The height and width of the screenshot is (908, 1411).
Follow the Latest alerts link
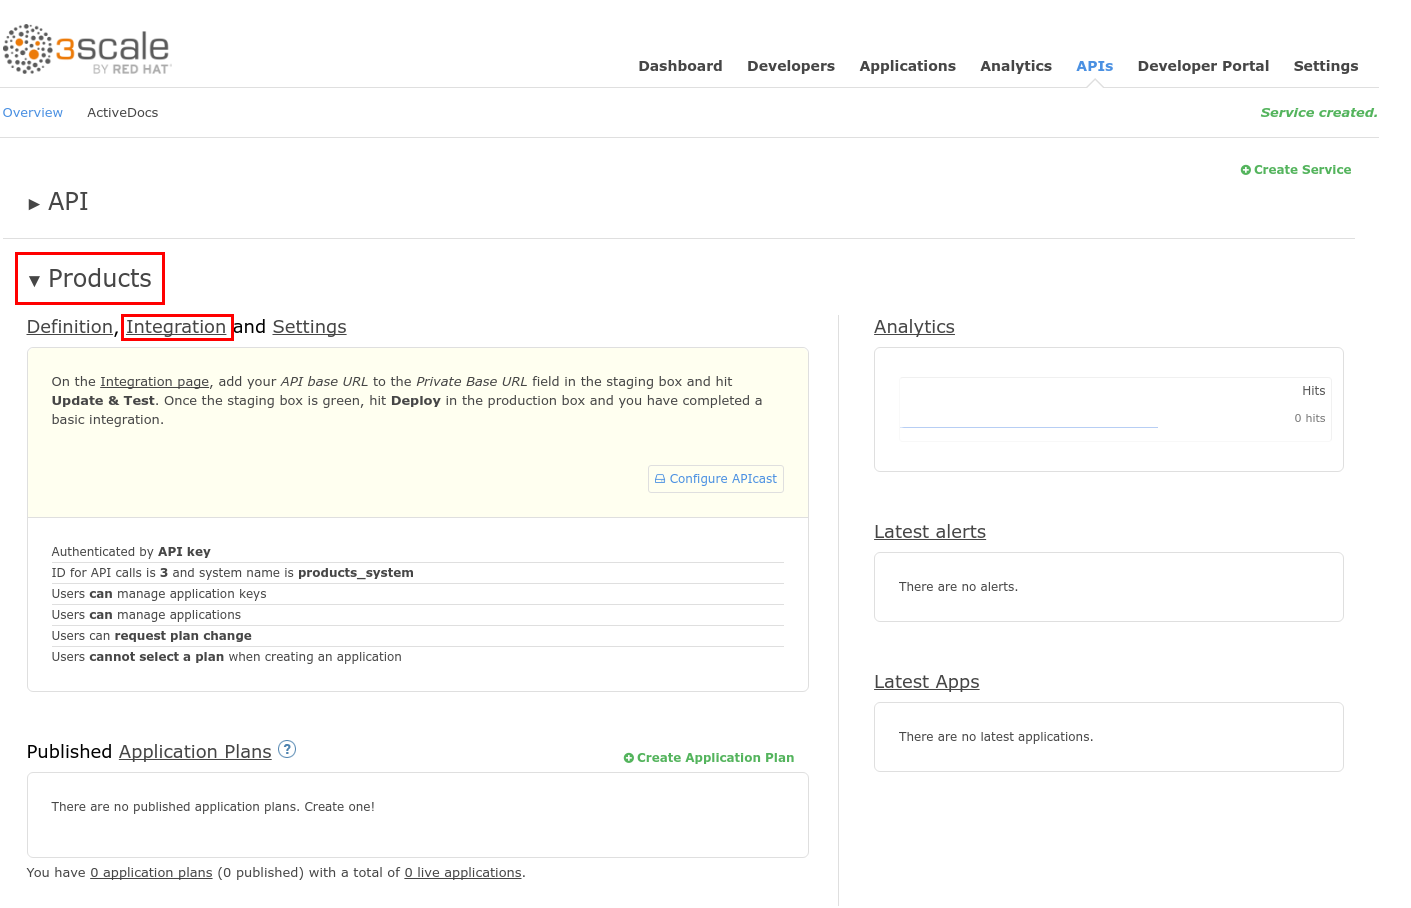point(929,532)
